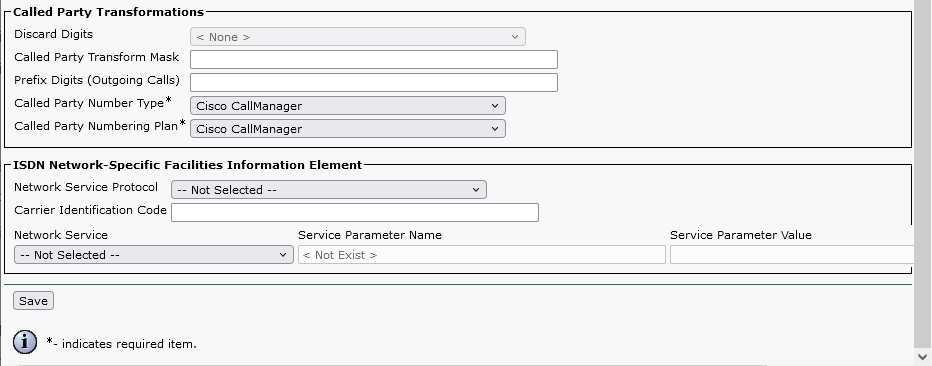Click the Prefix Digits (Outgoing Calls) field
The image size is (932, 366).
(374, 83)
